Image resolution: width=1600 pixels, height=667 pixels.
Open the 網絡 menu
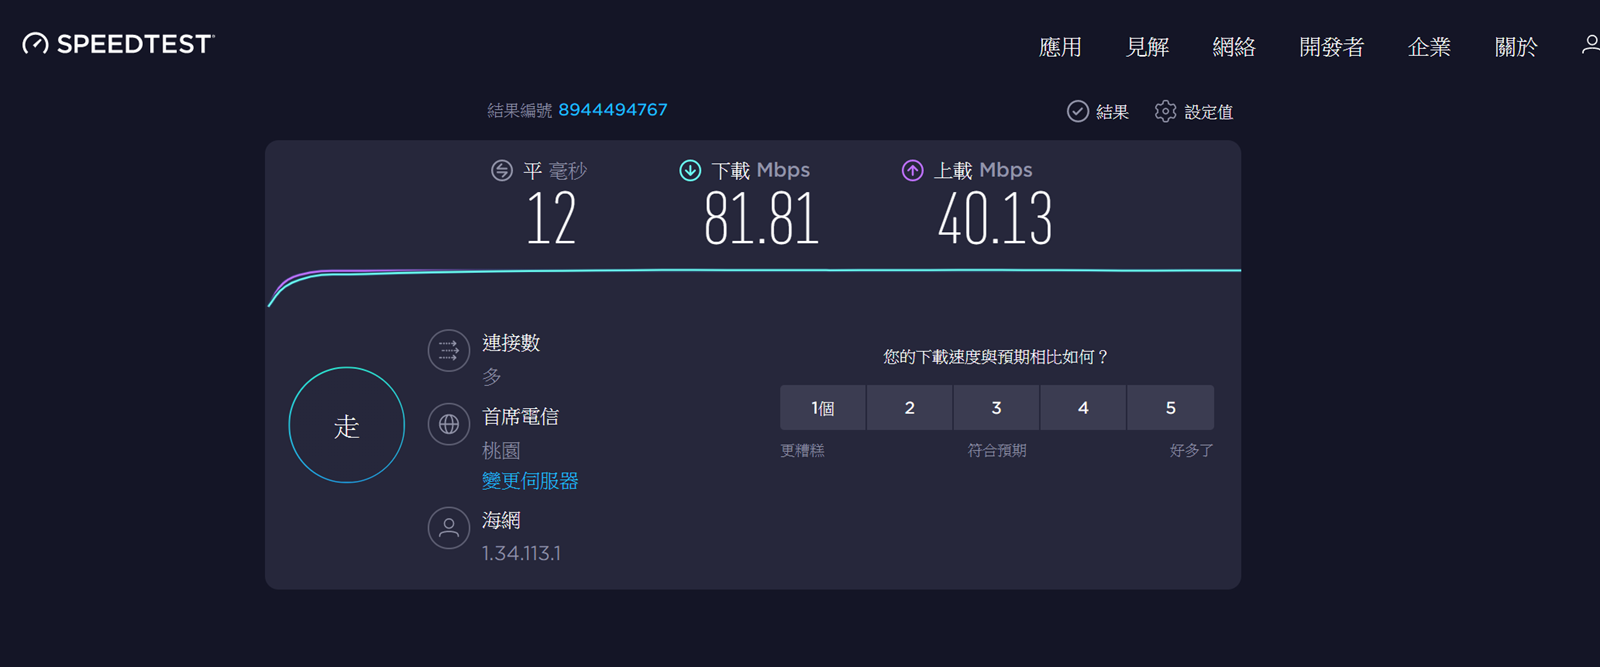point(1233,47)
